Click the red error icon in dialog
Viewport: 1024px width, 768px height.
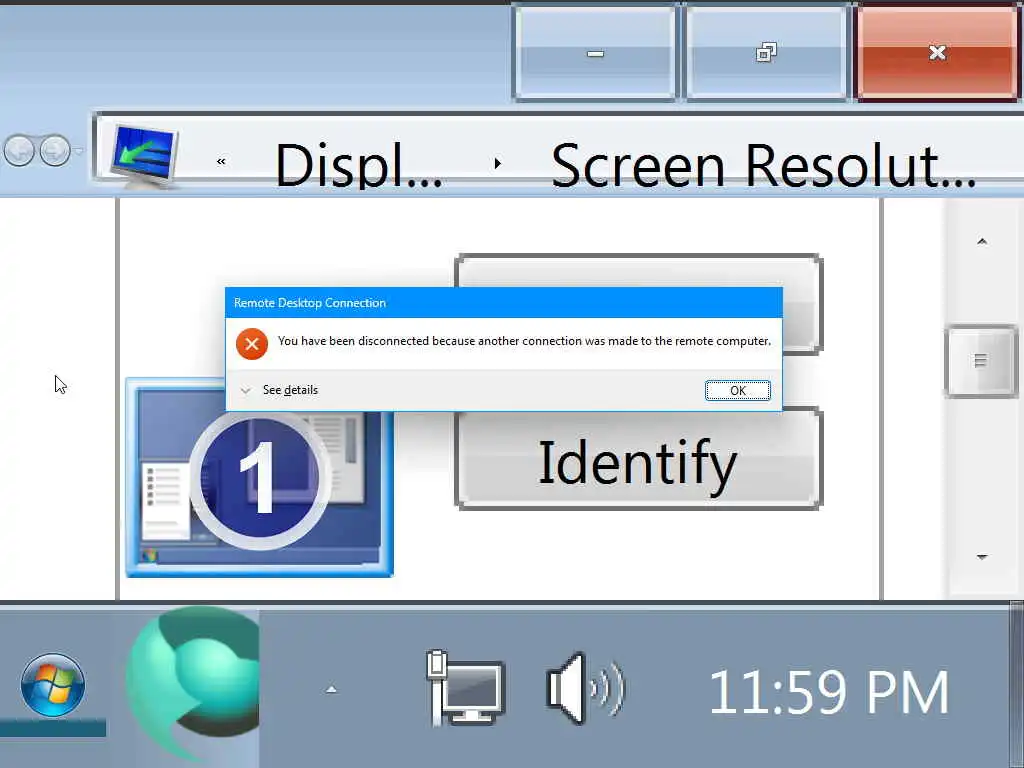point(252,344)
